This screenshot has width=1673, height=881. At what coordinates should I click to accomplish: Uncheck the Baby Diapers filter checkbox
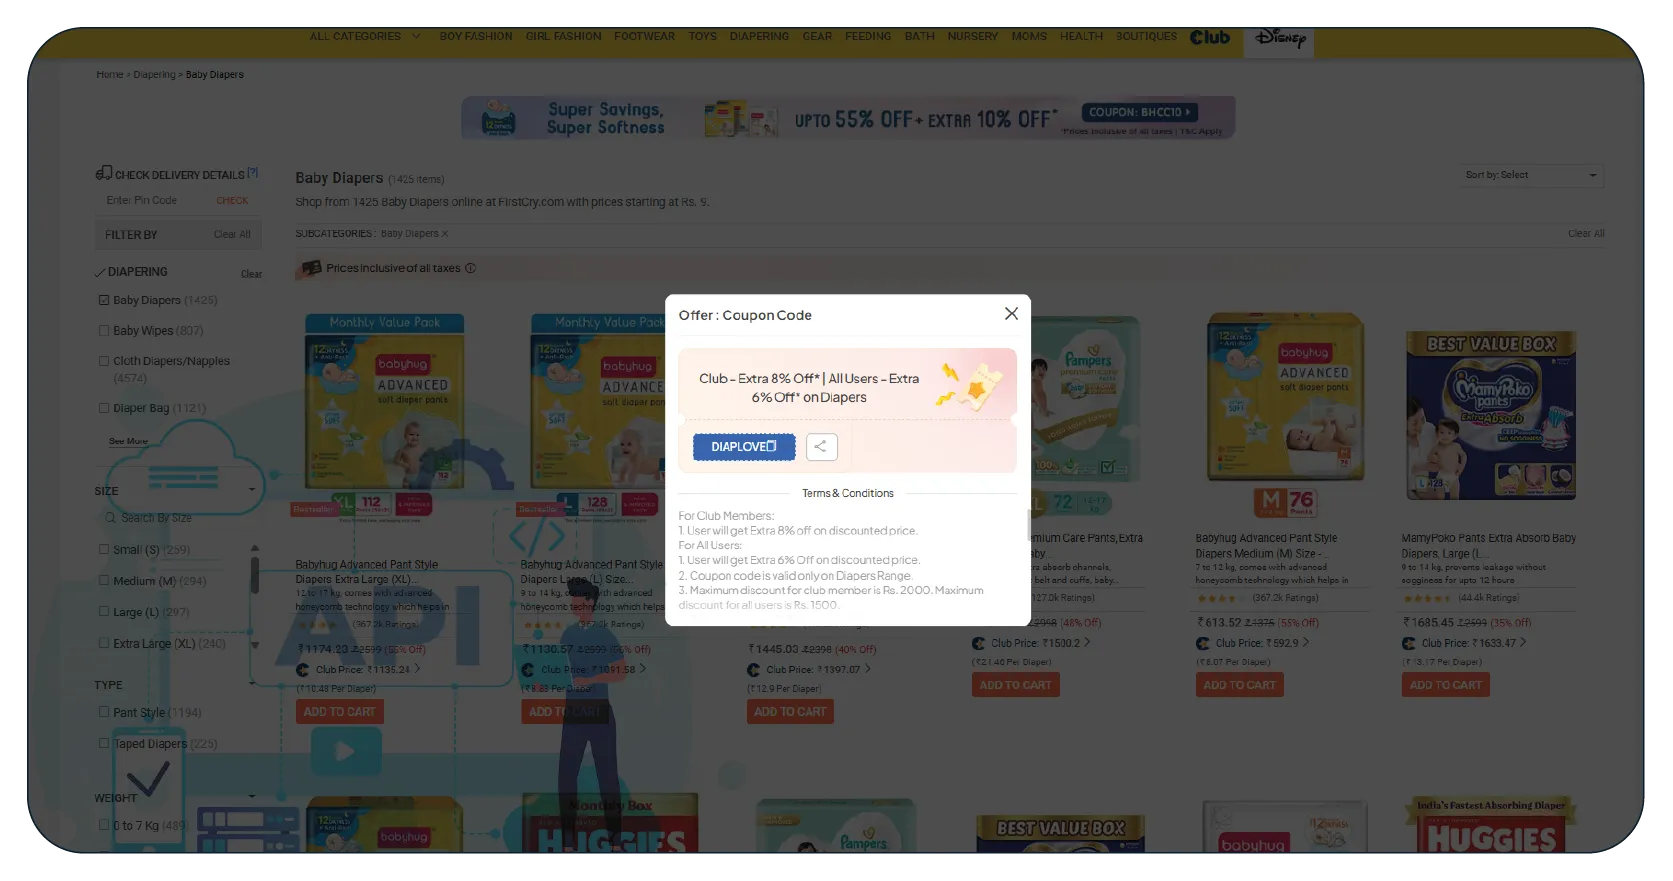pos(104,300)
